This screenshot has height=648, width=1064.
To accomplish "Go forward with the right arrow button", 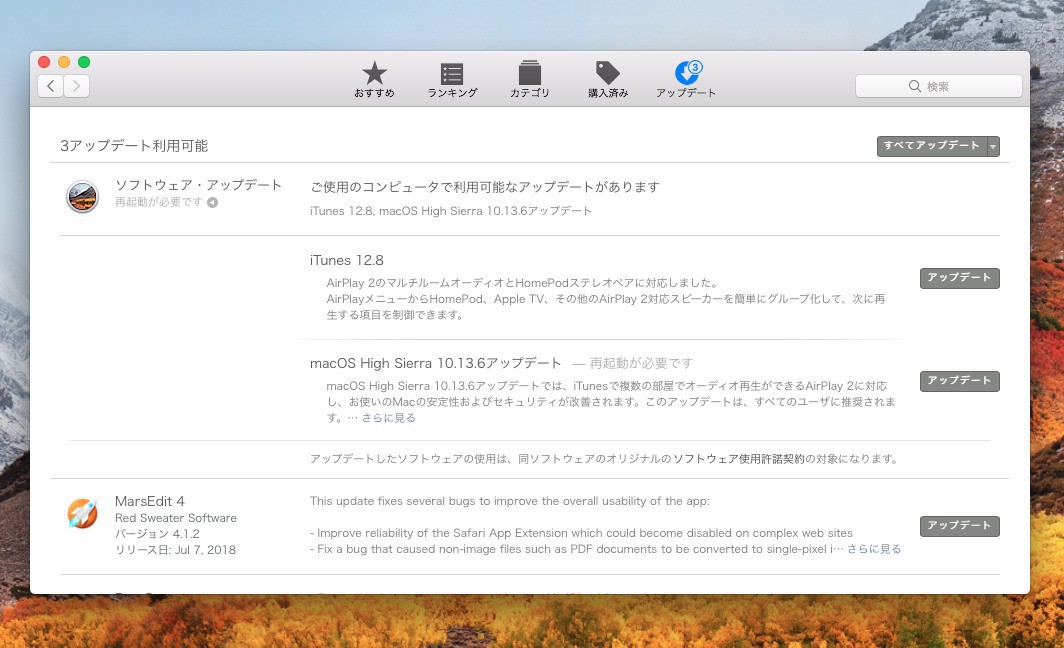I will click(x=77, y=86).
